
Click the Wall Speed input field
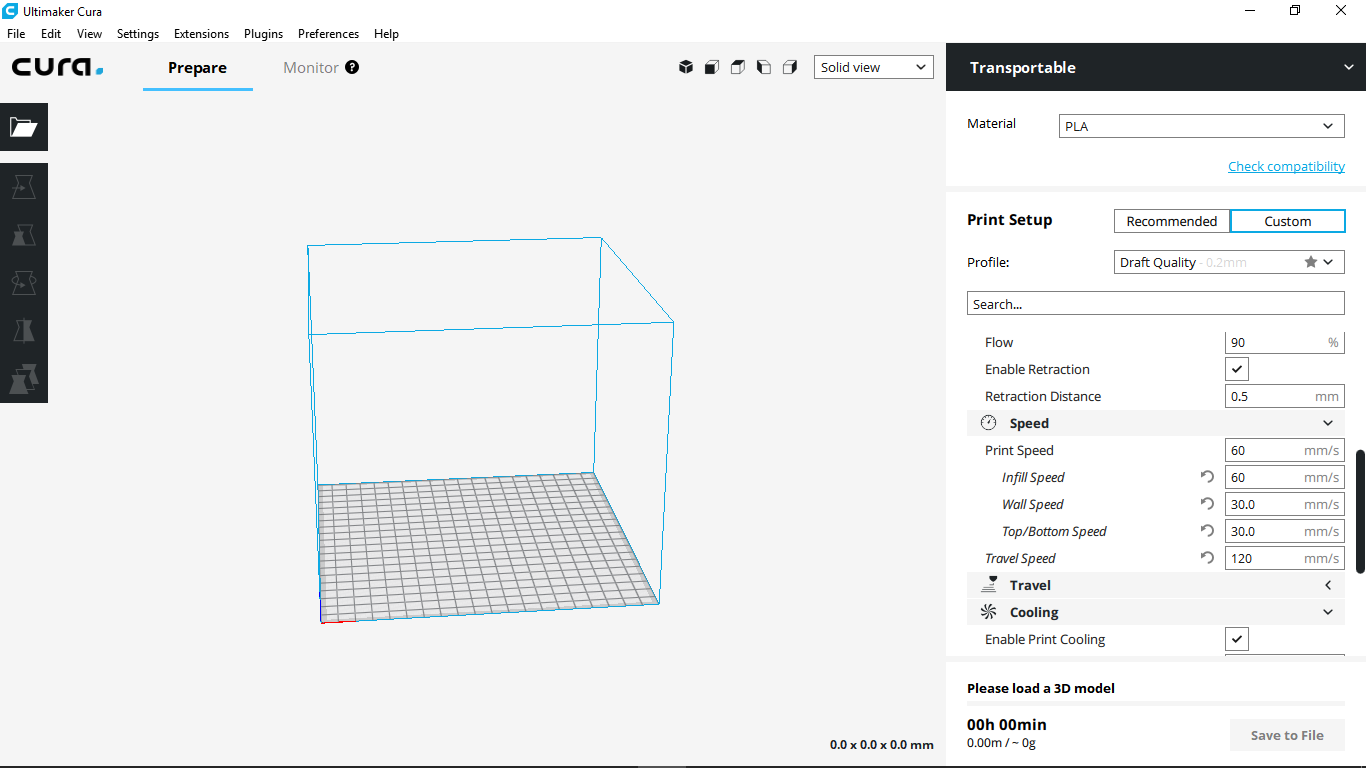[x=1285, y=504]
